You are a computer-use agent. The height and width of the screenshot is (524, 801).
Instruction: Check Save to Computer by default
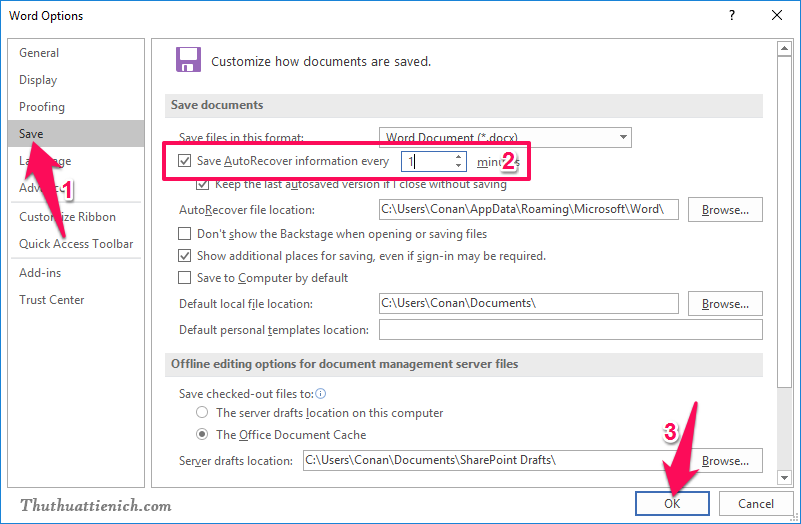pyautogui.click(x=184, y=278)
